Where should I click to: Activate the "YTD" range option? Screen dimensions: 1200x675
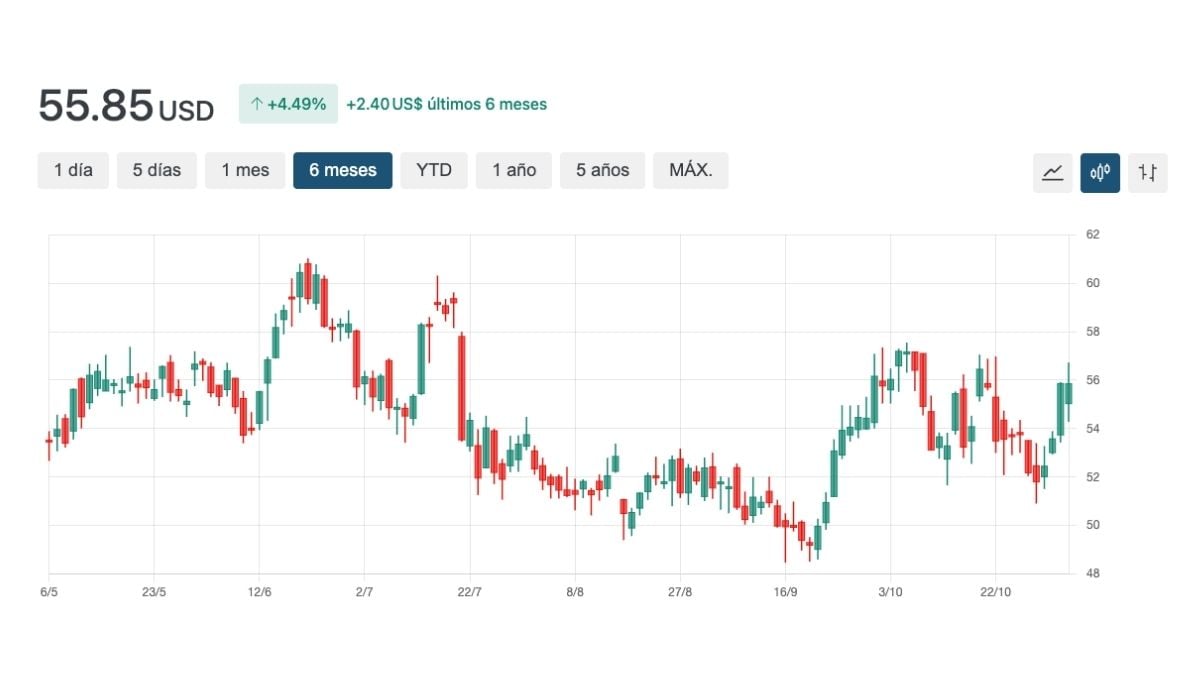tap(433, 170)
